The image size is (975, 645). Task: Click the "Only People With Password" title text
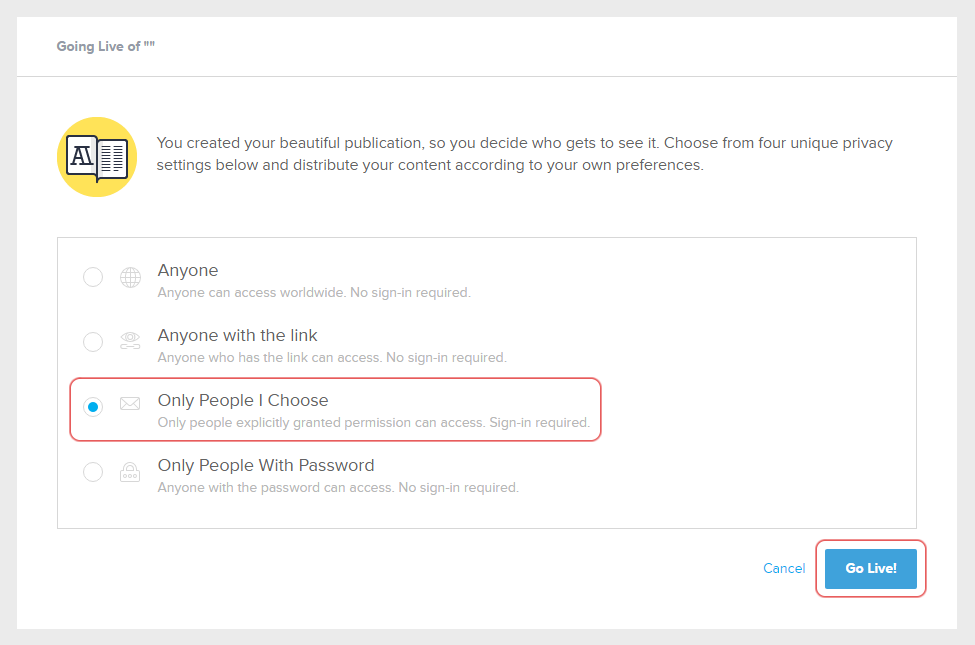click(266, 465)
